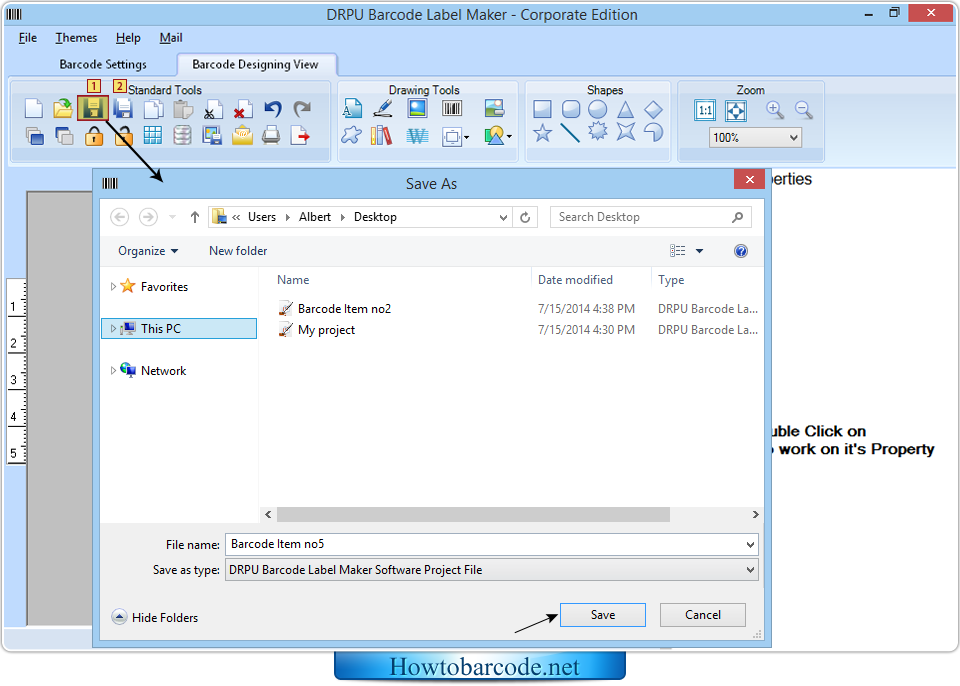960x686 pixels.
Task: Expand the Network tree node
Action: 113,371
